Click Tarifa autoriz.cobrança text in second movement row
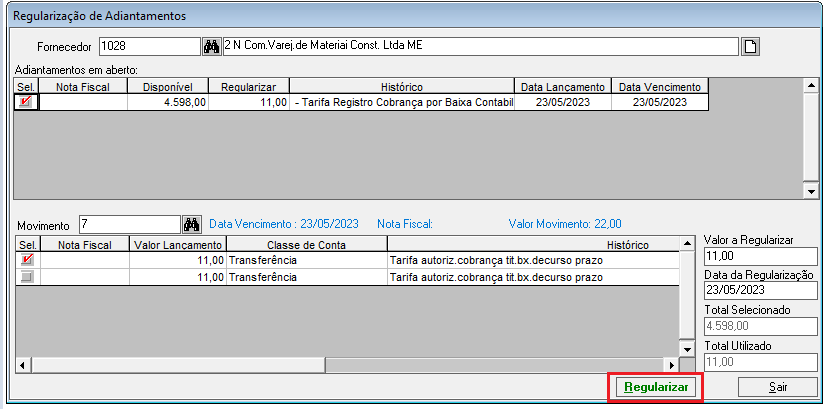This screenshot has width=829, height=409. pos(496,277)
